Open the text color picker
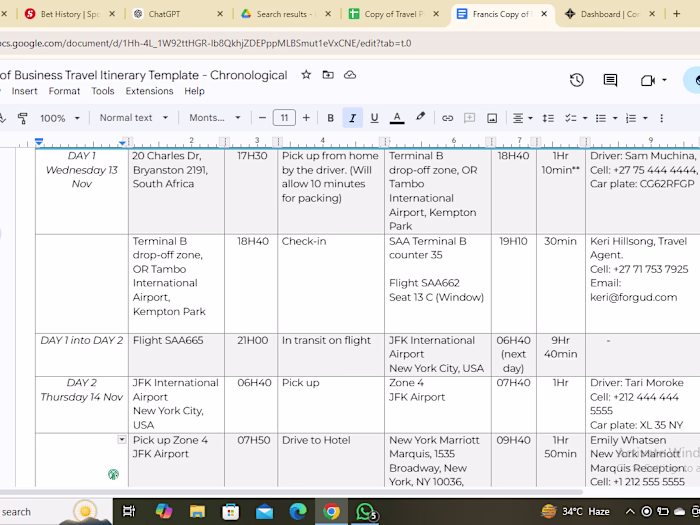This screenshot has width=700, height=525. 396,118
